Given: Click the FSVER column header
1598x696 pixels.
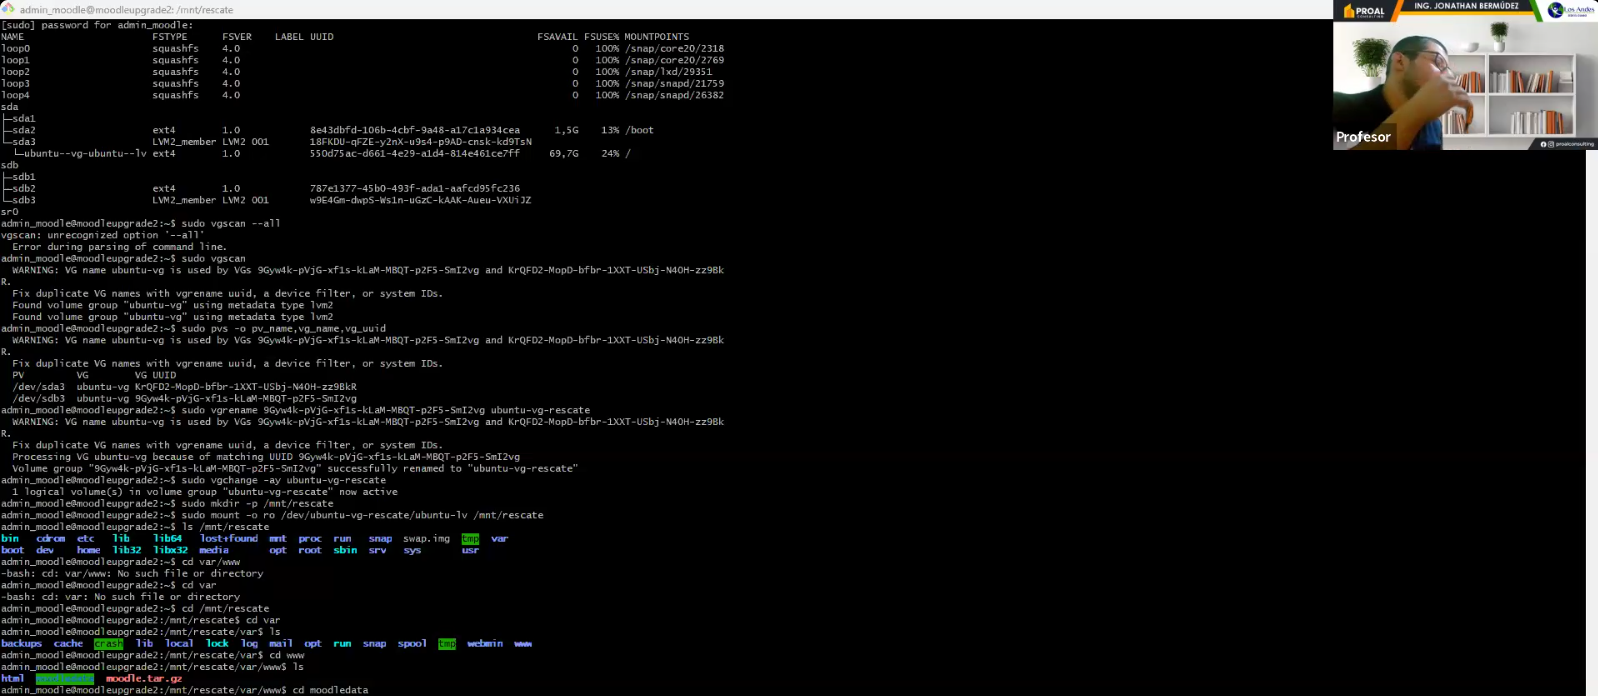Looking at the screenshot, I should click(237, 37).
